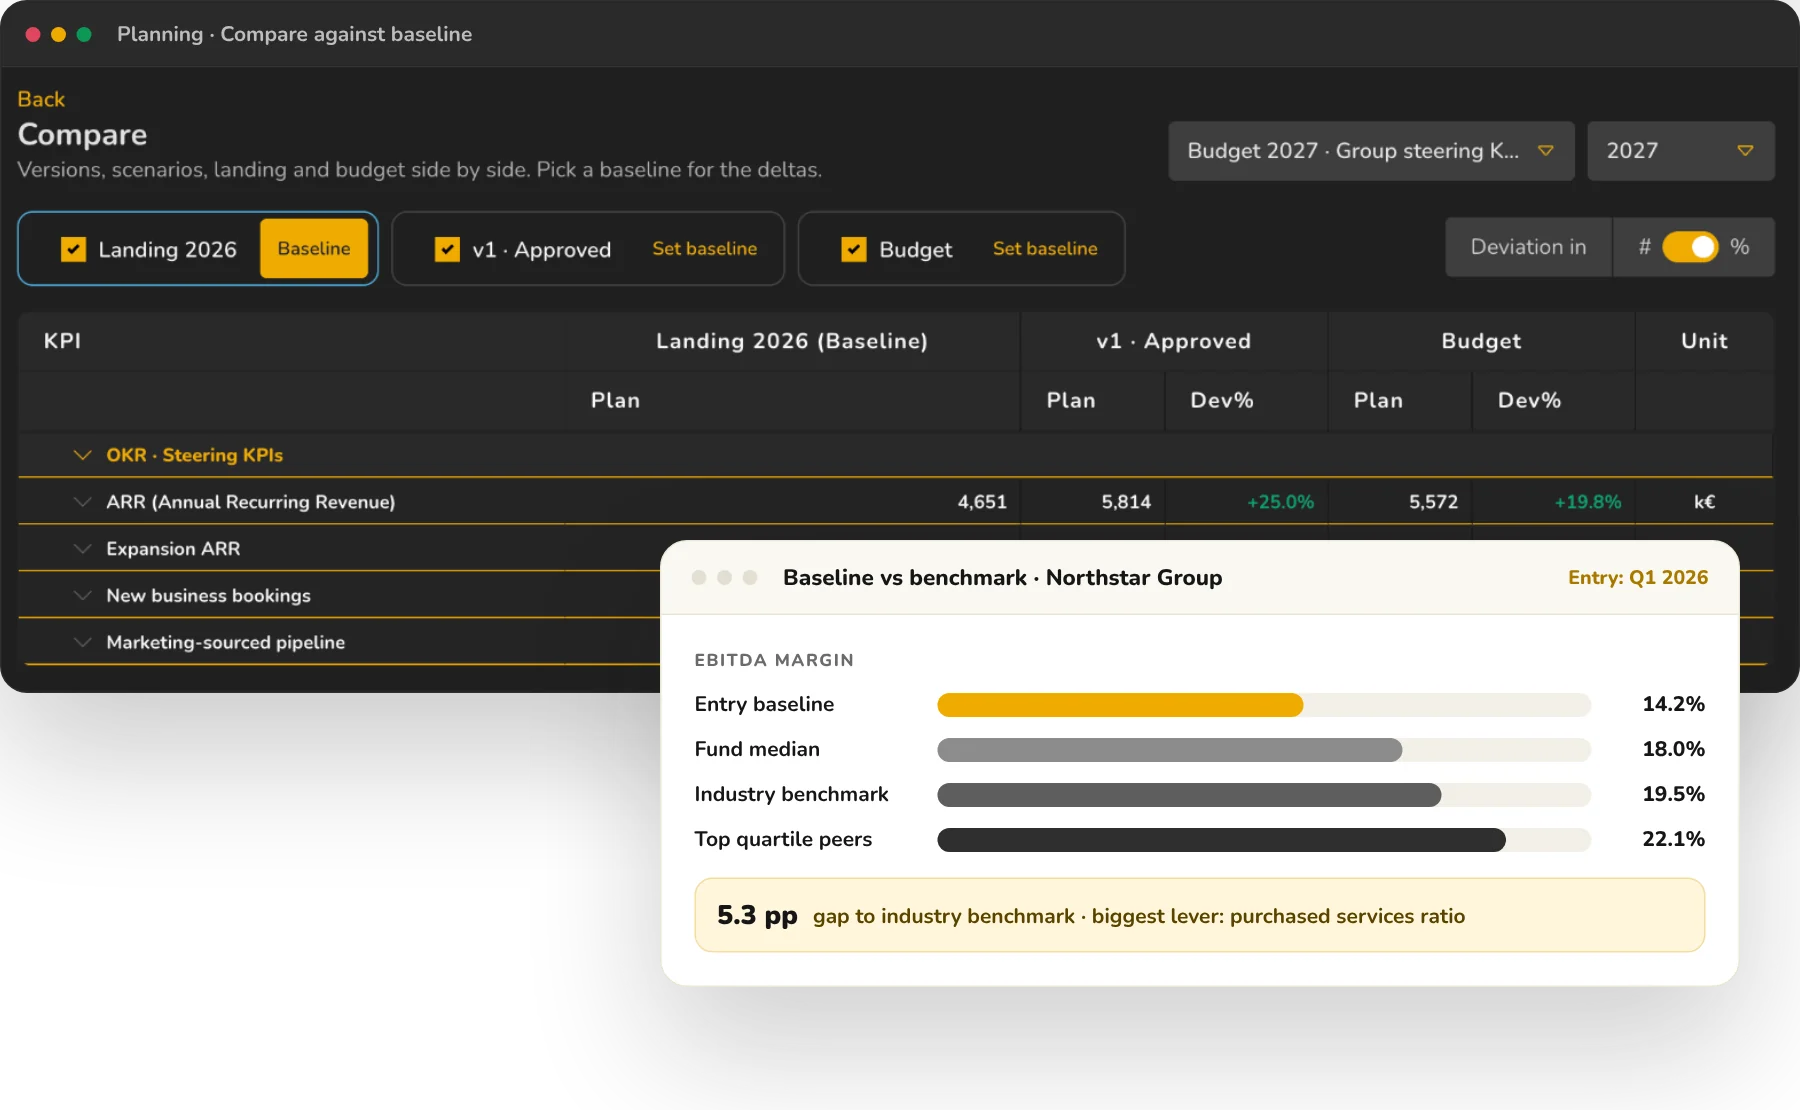Click the Back link
The width and height of the screenshot is (1800, 1110).
[41, 99]
